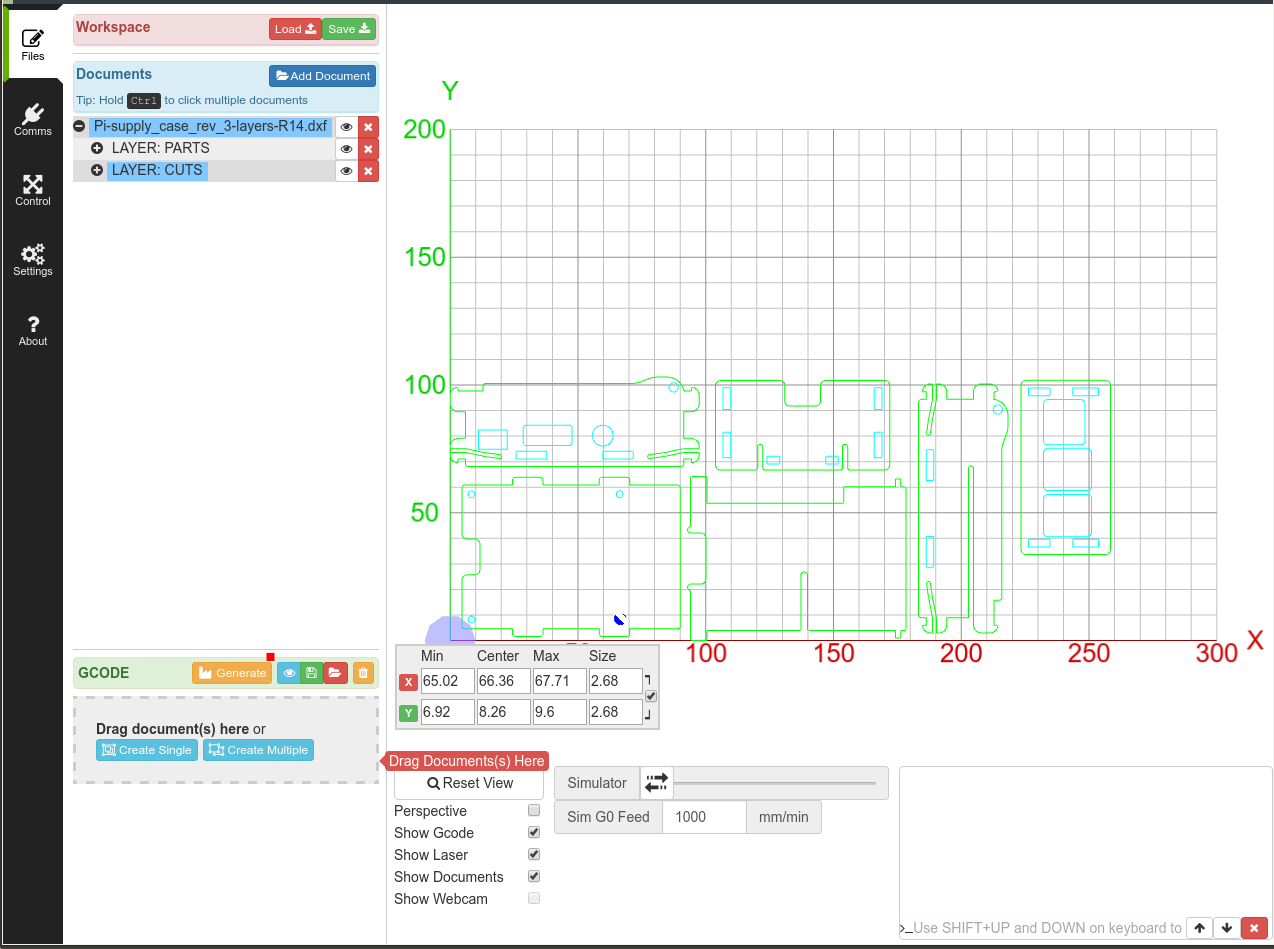The height and width of the screenshot is (949, 1274).
Task: Remove the Pi-supply_case dxf document
Action: click(368, 127)
